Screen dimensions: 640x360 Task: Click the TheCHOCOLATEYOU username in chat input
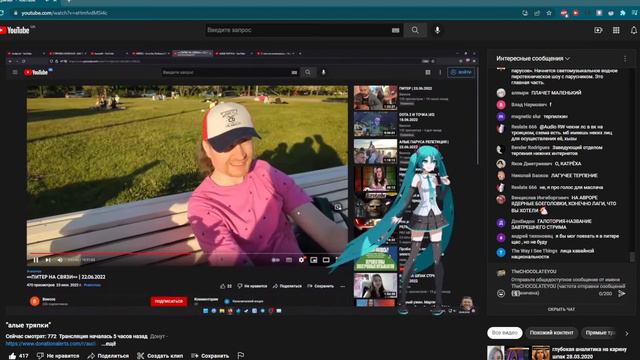[533, 271]
